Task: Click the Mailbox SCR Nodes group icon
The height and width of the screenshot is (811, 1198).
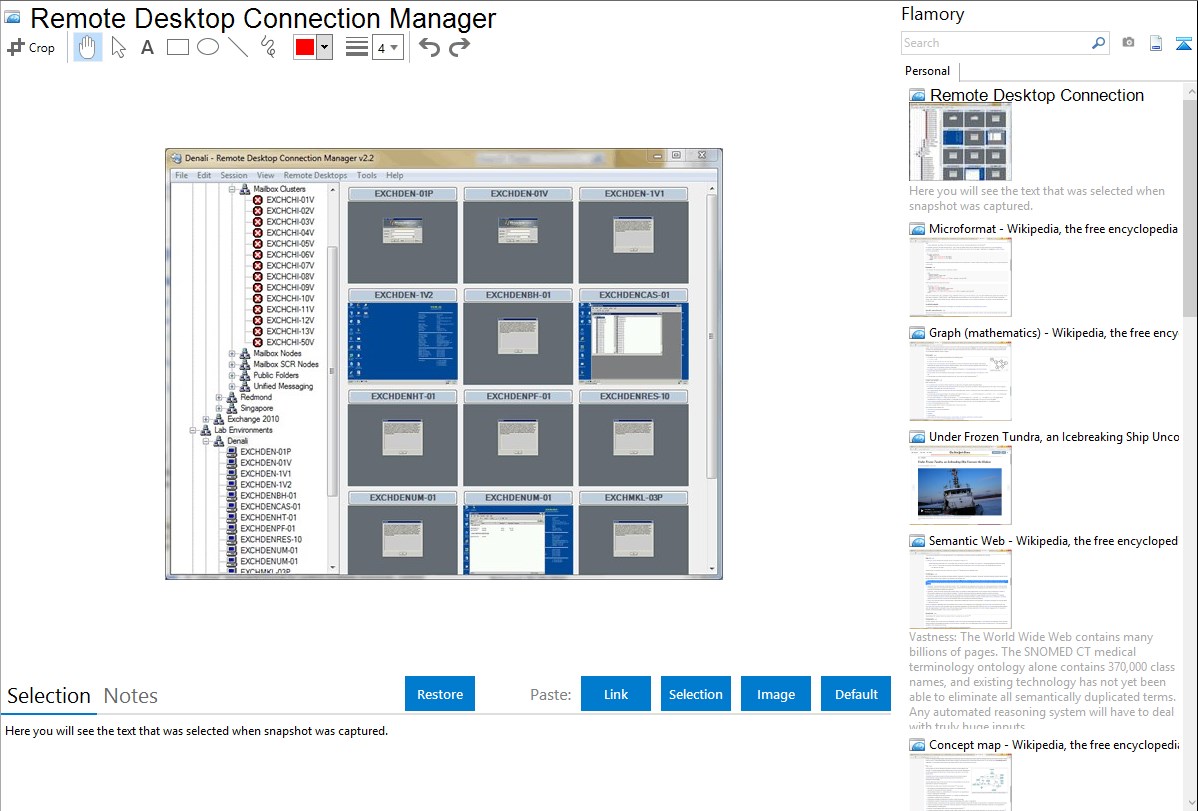Action: coord(244,365)
